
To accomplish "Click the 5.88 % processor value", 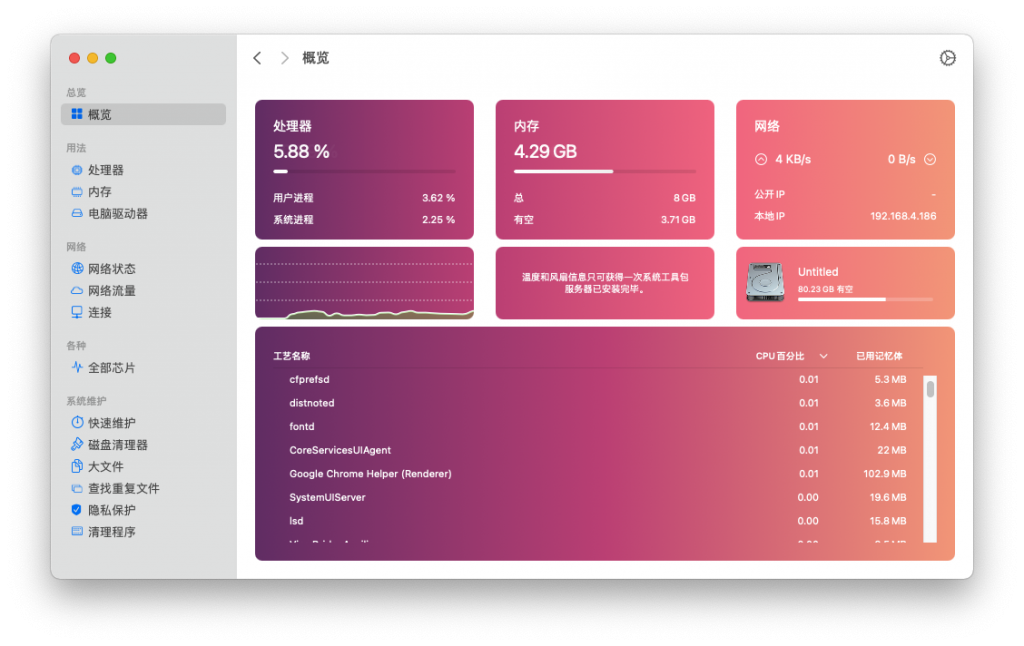I will (301, 152).
